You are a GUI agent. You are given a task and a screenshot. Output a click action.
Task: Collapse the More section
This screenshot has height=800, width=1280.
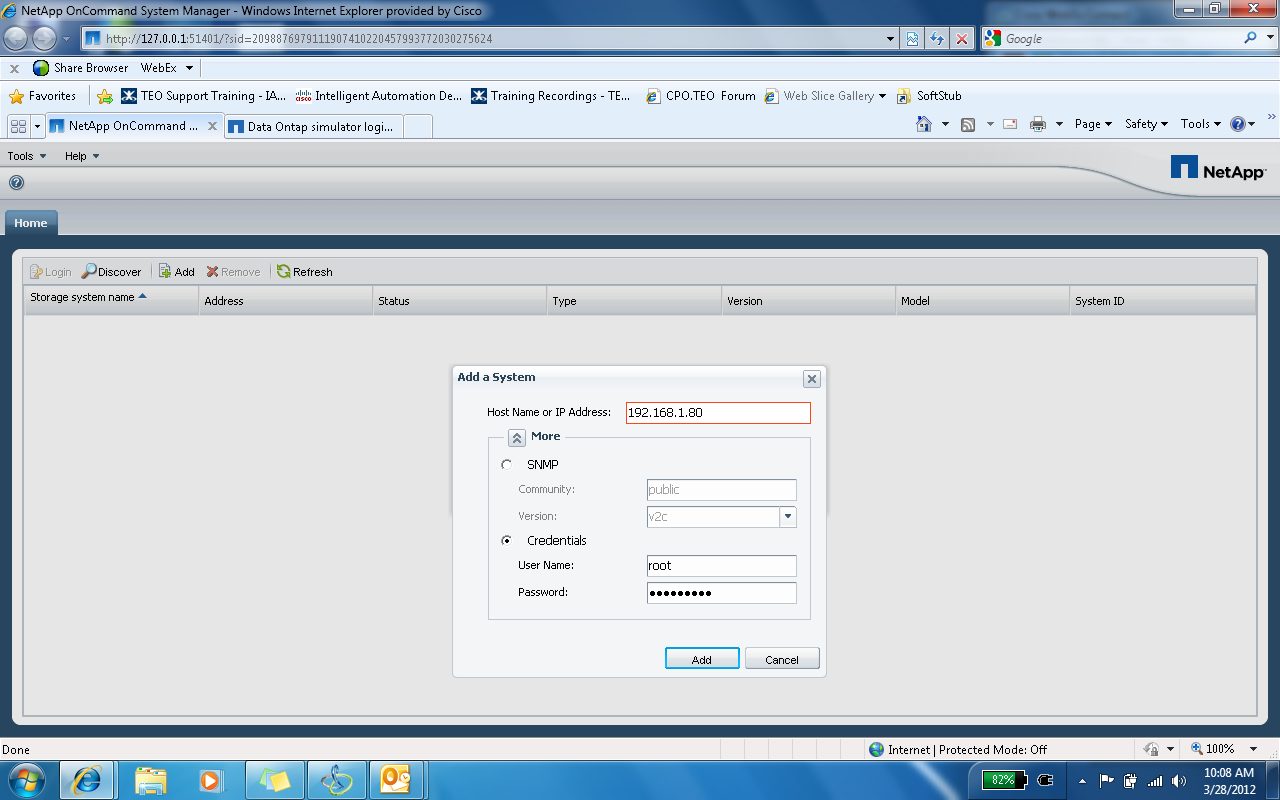pyautogui.click(x=517, y=438)
